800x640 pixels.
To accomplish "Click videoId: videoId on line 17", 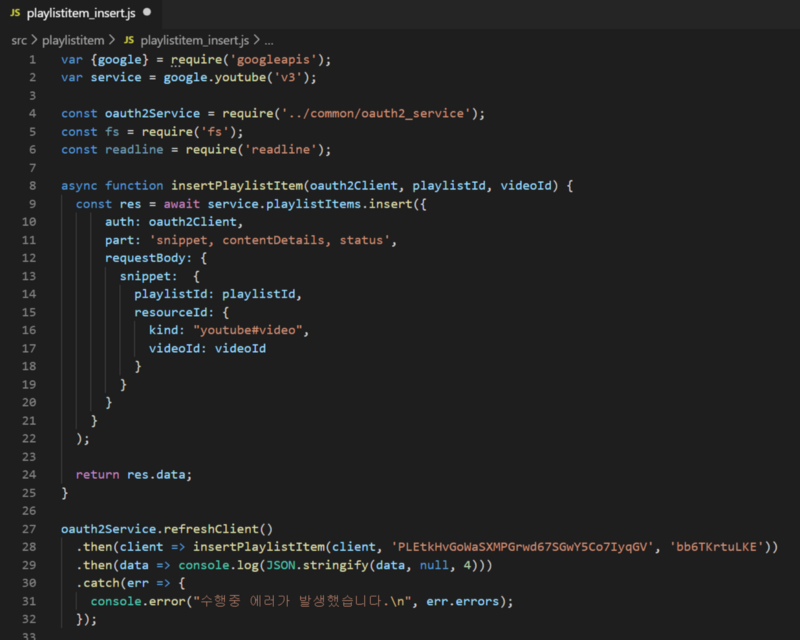I will point(207,349).
